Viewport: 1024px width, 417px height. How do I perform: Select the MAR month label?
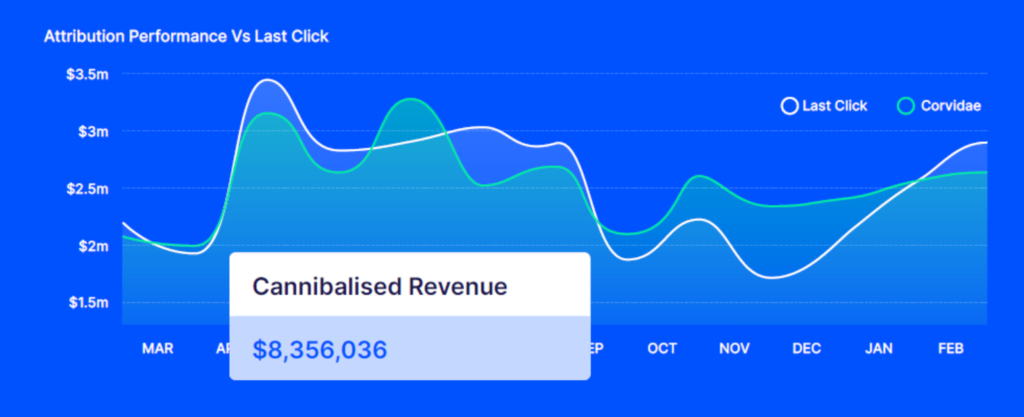click(158, 348)
